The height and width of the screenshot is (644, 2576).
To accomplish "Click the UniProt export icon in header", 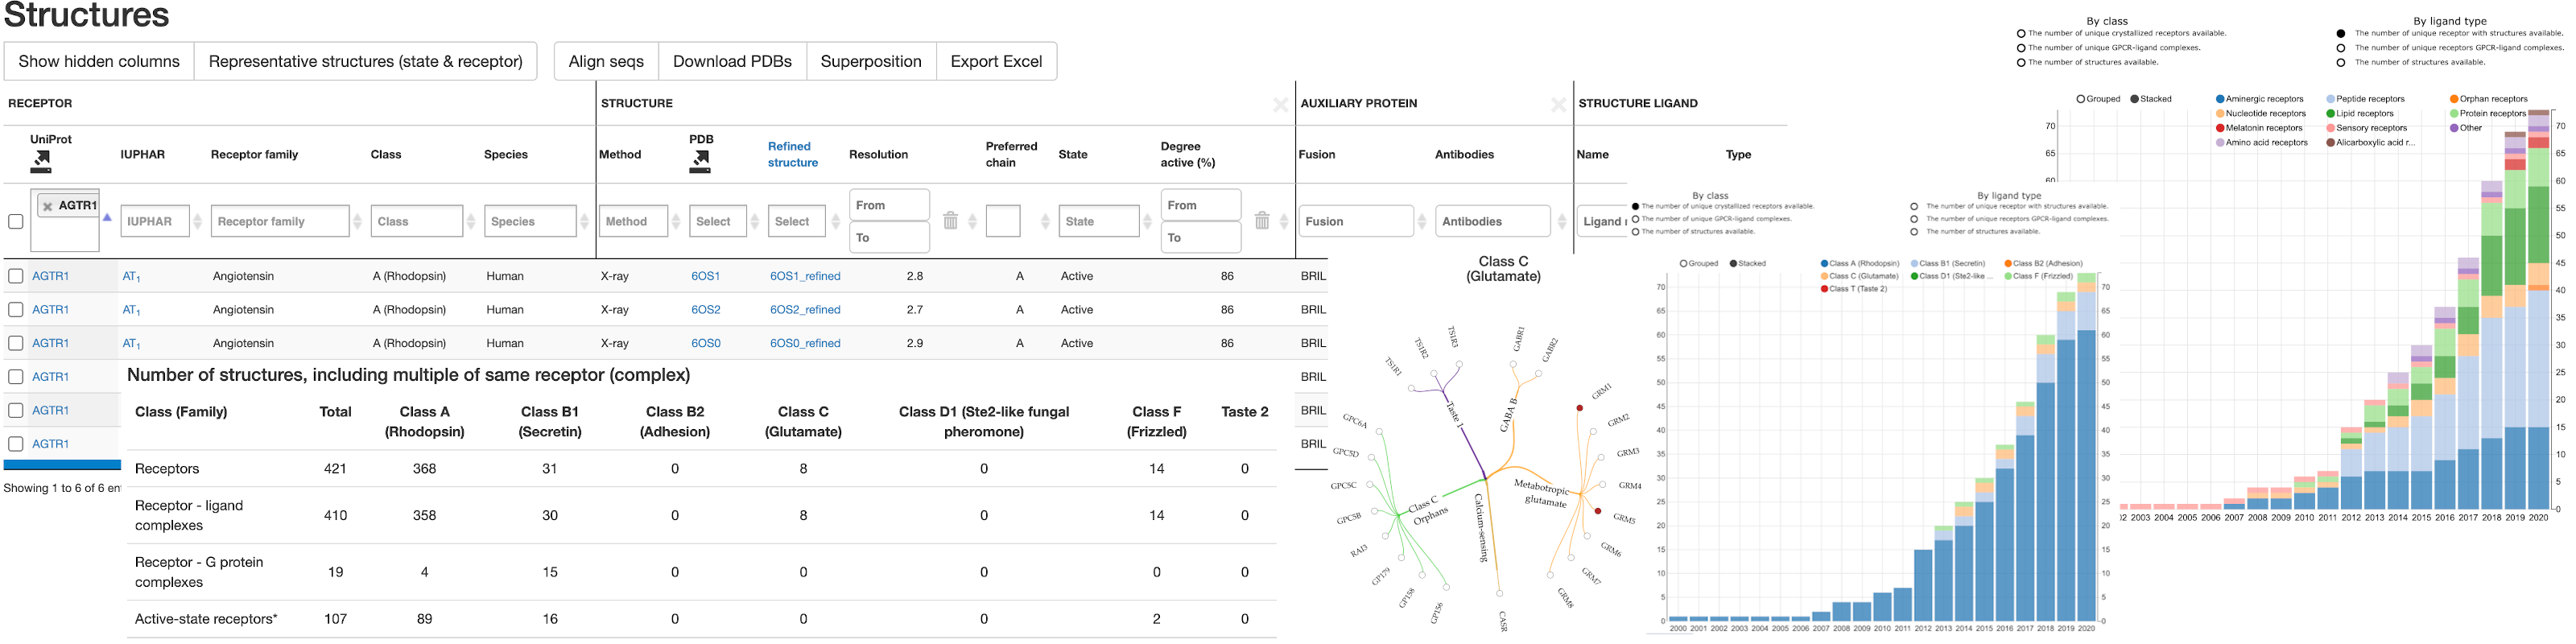I will (x=41, y=161).
